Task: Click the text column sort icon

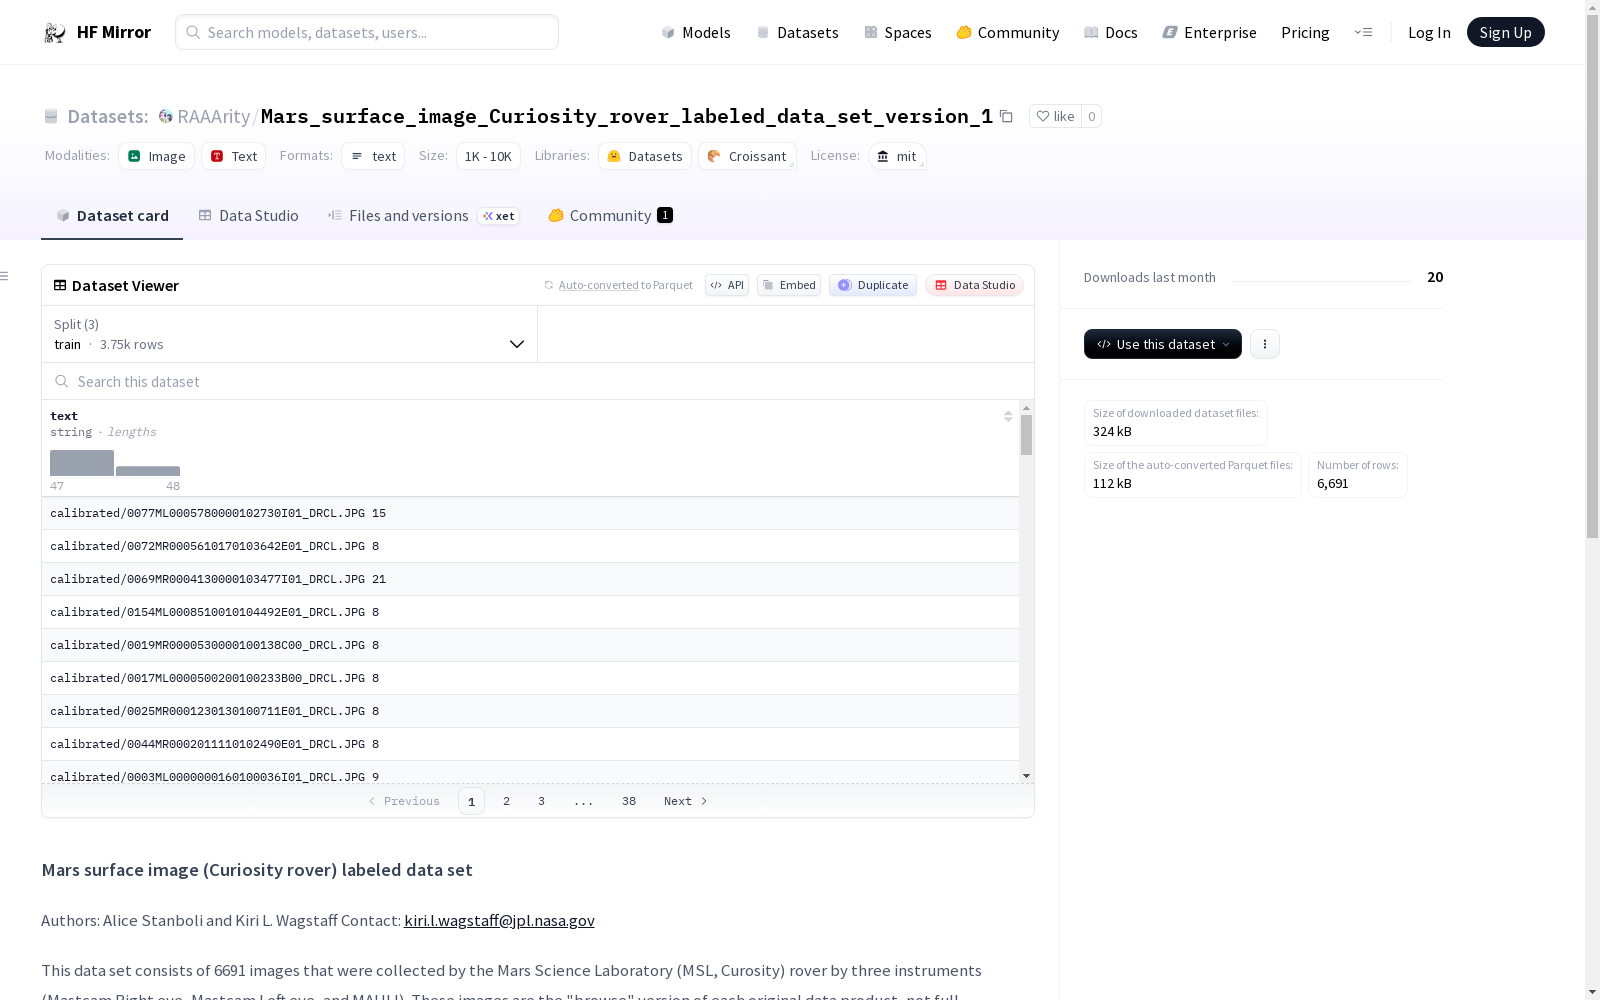Action: (1008, 416)
